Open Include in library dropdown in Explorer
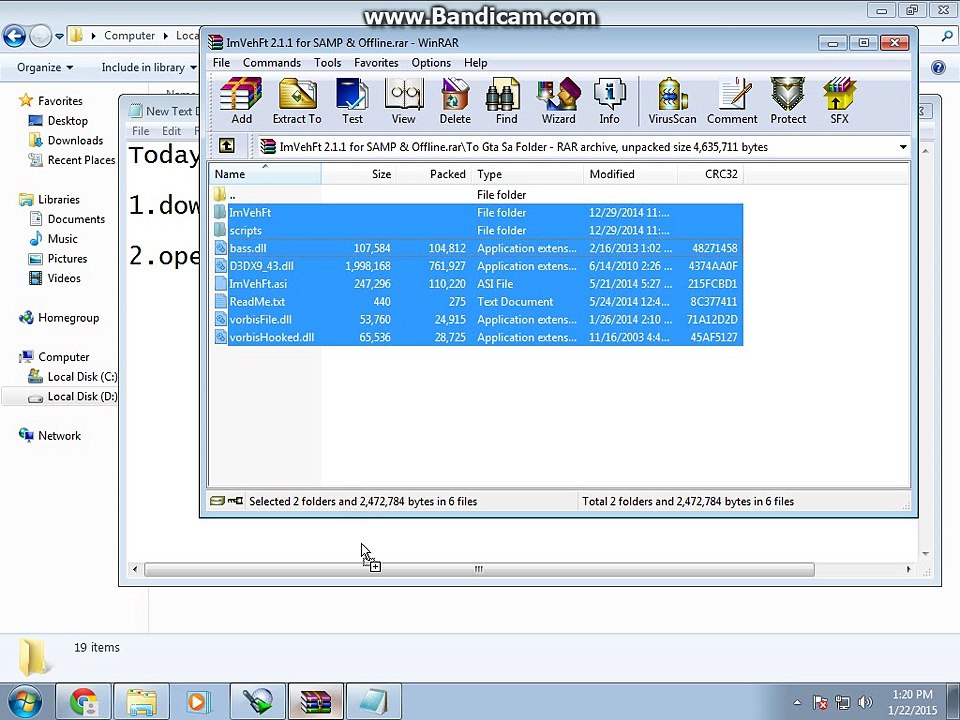This screenshot has width=960, height=720. pos(149,67)
